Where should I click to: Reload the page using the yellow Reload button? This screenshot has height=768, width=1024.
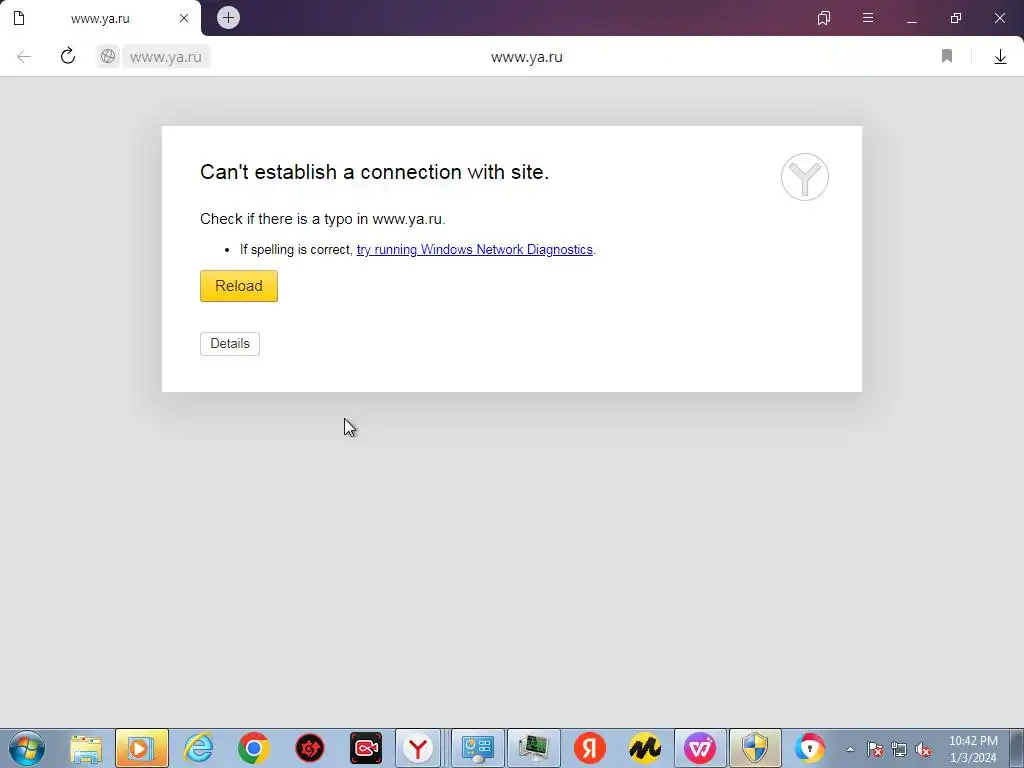(238, 286)
